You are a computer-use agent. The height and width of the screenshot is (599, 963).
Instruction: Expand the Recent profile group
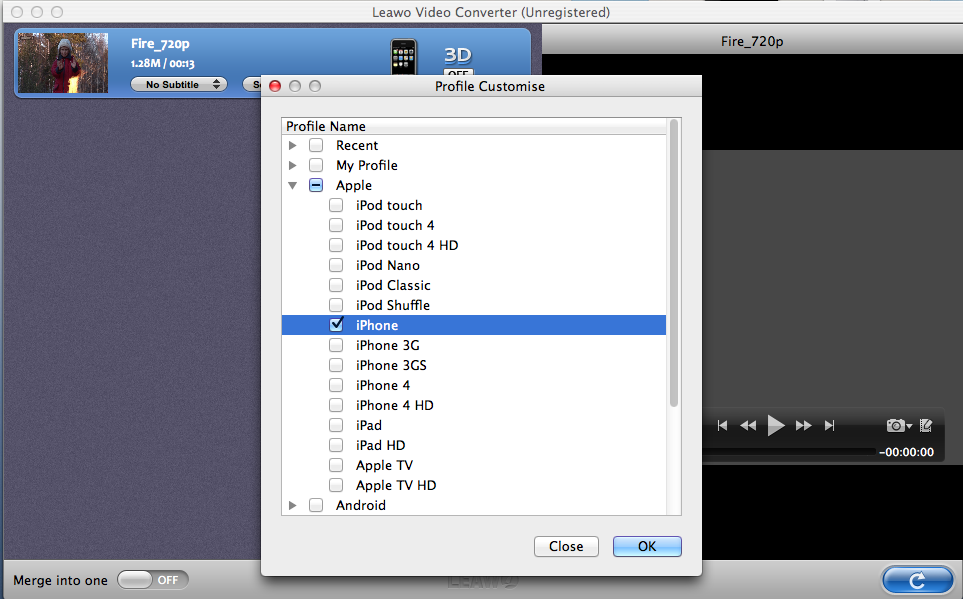pos(292,146)
